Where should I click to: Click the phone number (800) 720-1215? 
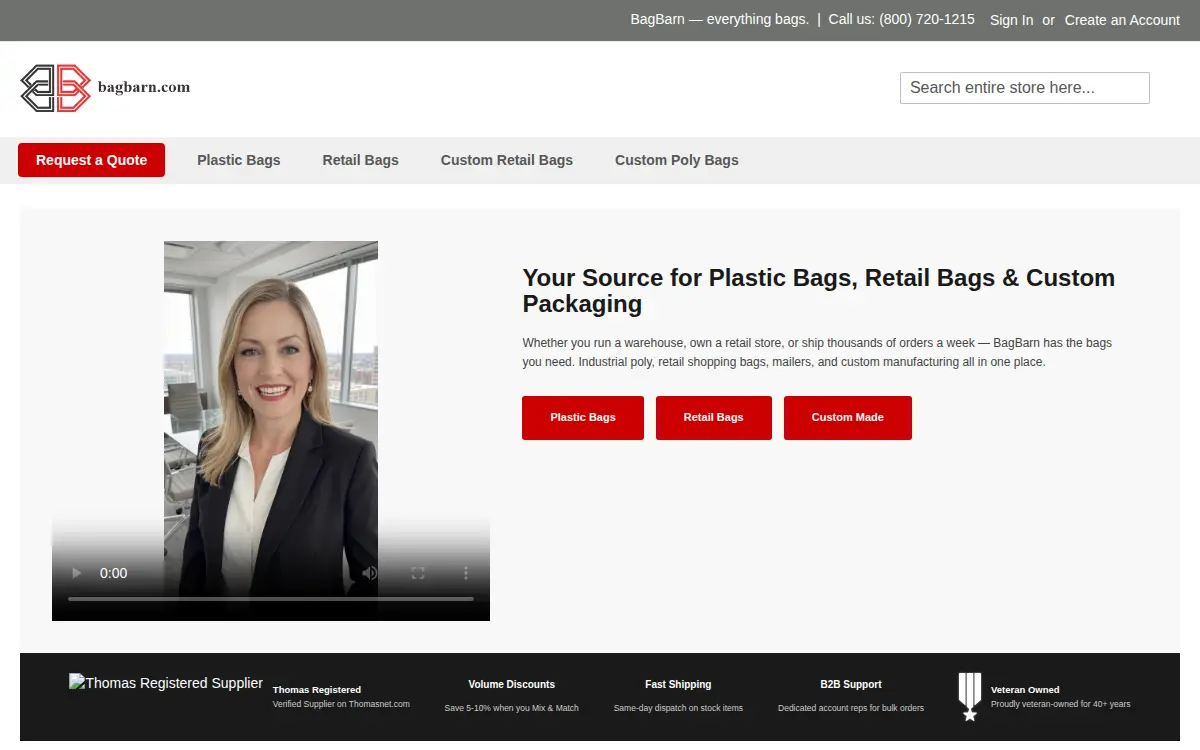tap(927, 19)
